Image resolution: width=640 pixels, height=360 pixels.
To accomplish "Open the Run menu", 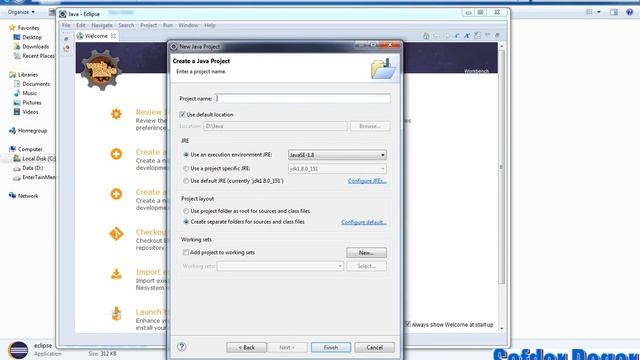I will (168, 25).
